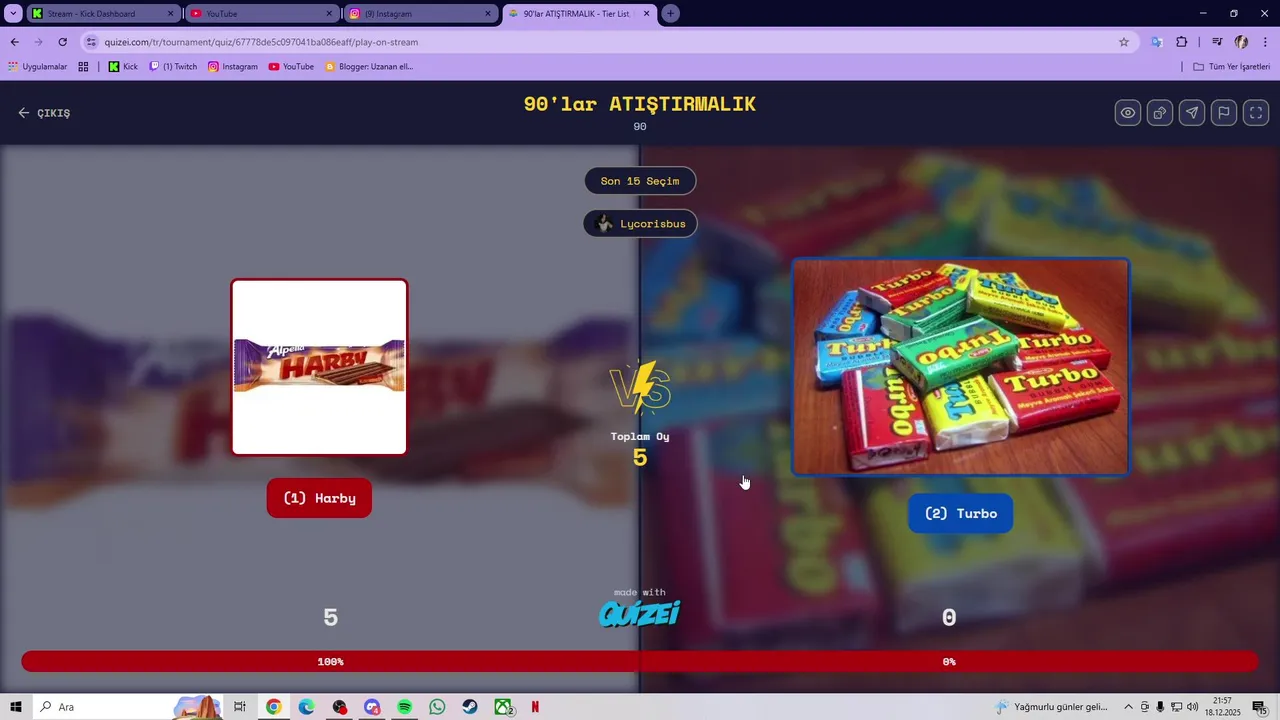
Task: Open volume control in system tray
Action: tap(1192, 707)
